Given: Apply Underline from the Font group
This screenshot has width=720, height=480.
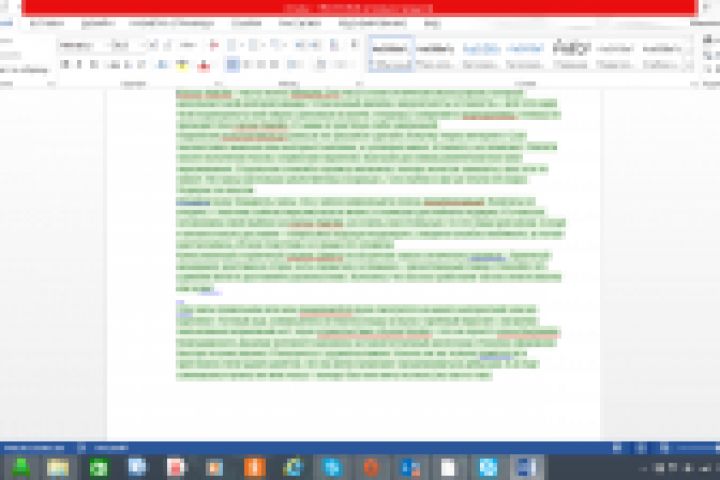Looking at the screenshot, I should click(x=94, y=64).
